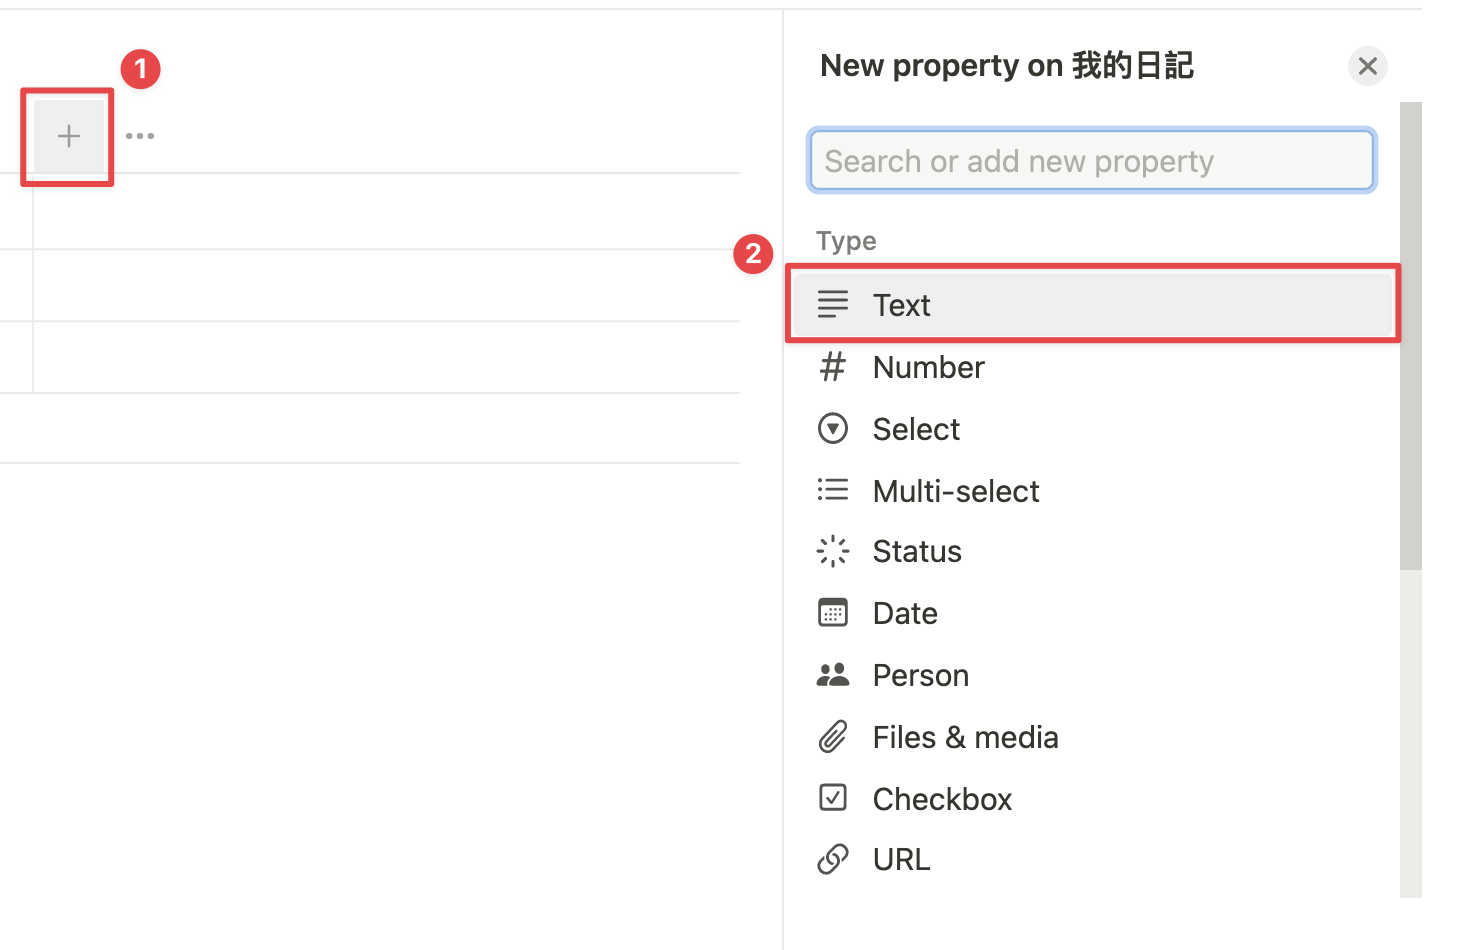Click the Date calendar icon

coord(833,612)
